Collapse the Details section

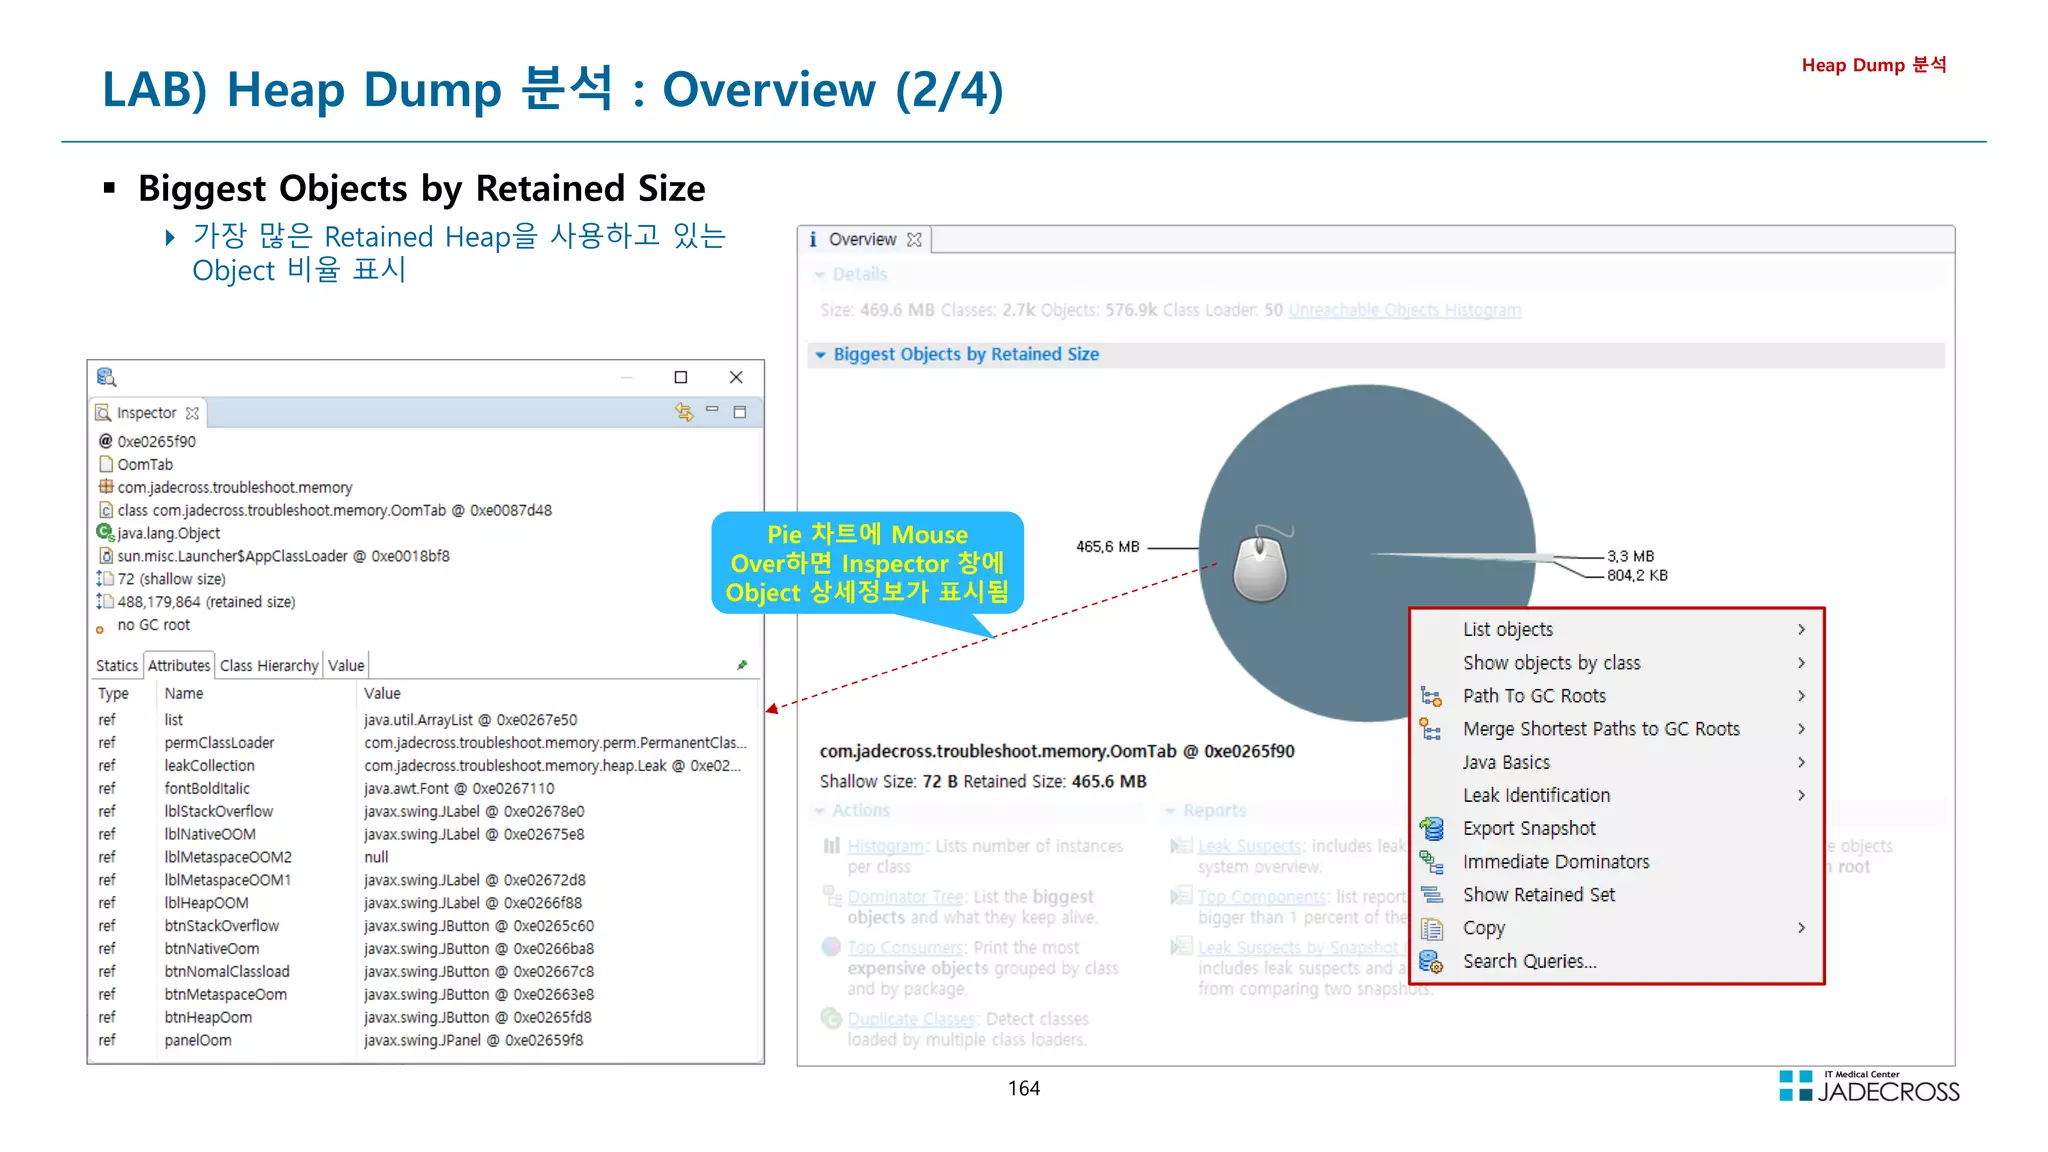tap(820, 274)
